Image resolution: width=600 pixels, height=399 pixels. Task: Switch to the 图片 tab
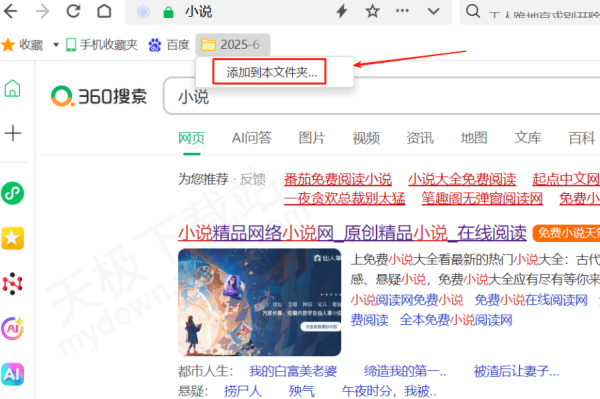(x=312, y=138)
